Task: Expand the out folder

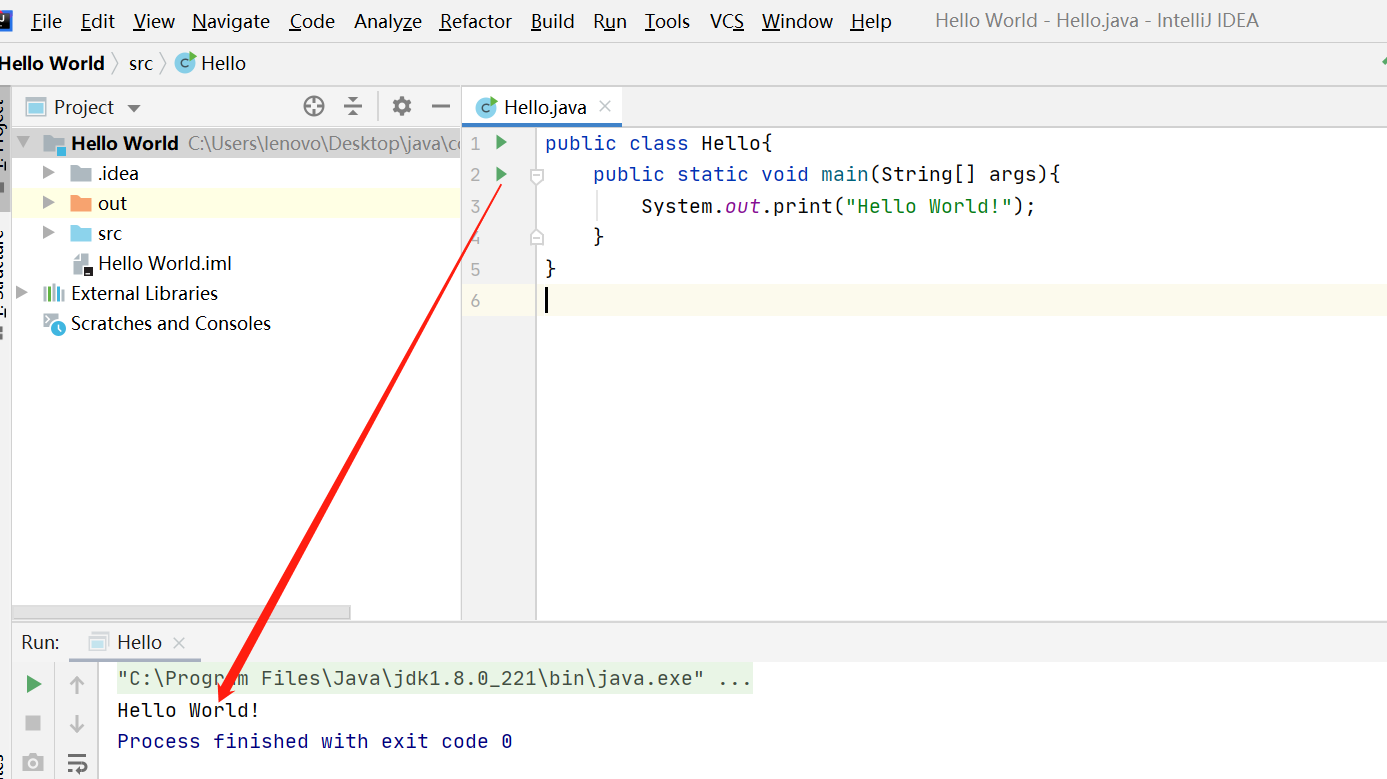Action: [48, 203]
